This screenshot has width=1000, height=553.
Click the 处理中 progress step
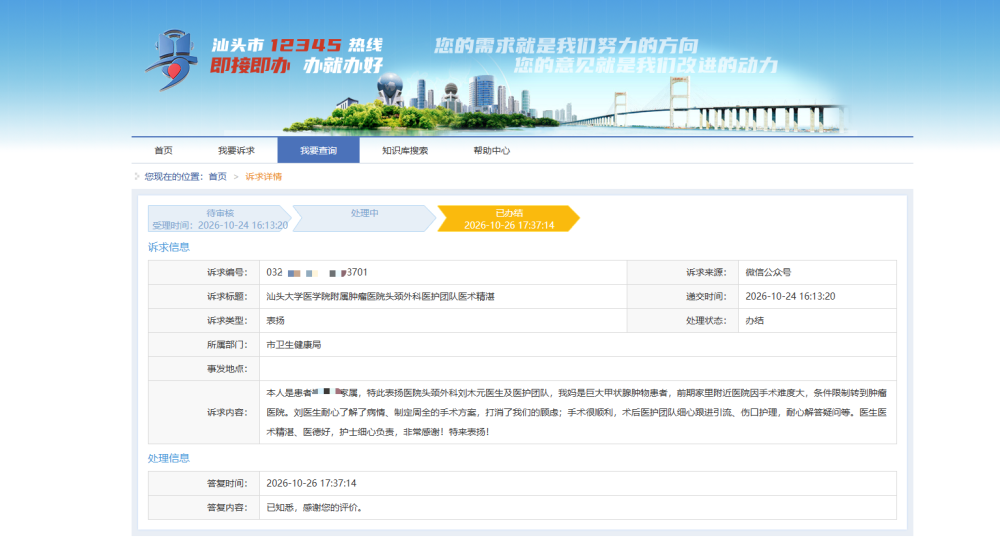(x=364, y=219)
